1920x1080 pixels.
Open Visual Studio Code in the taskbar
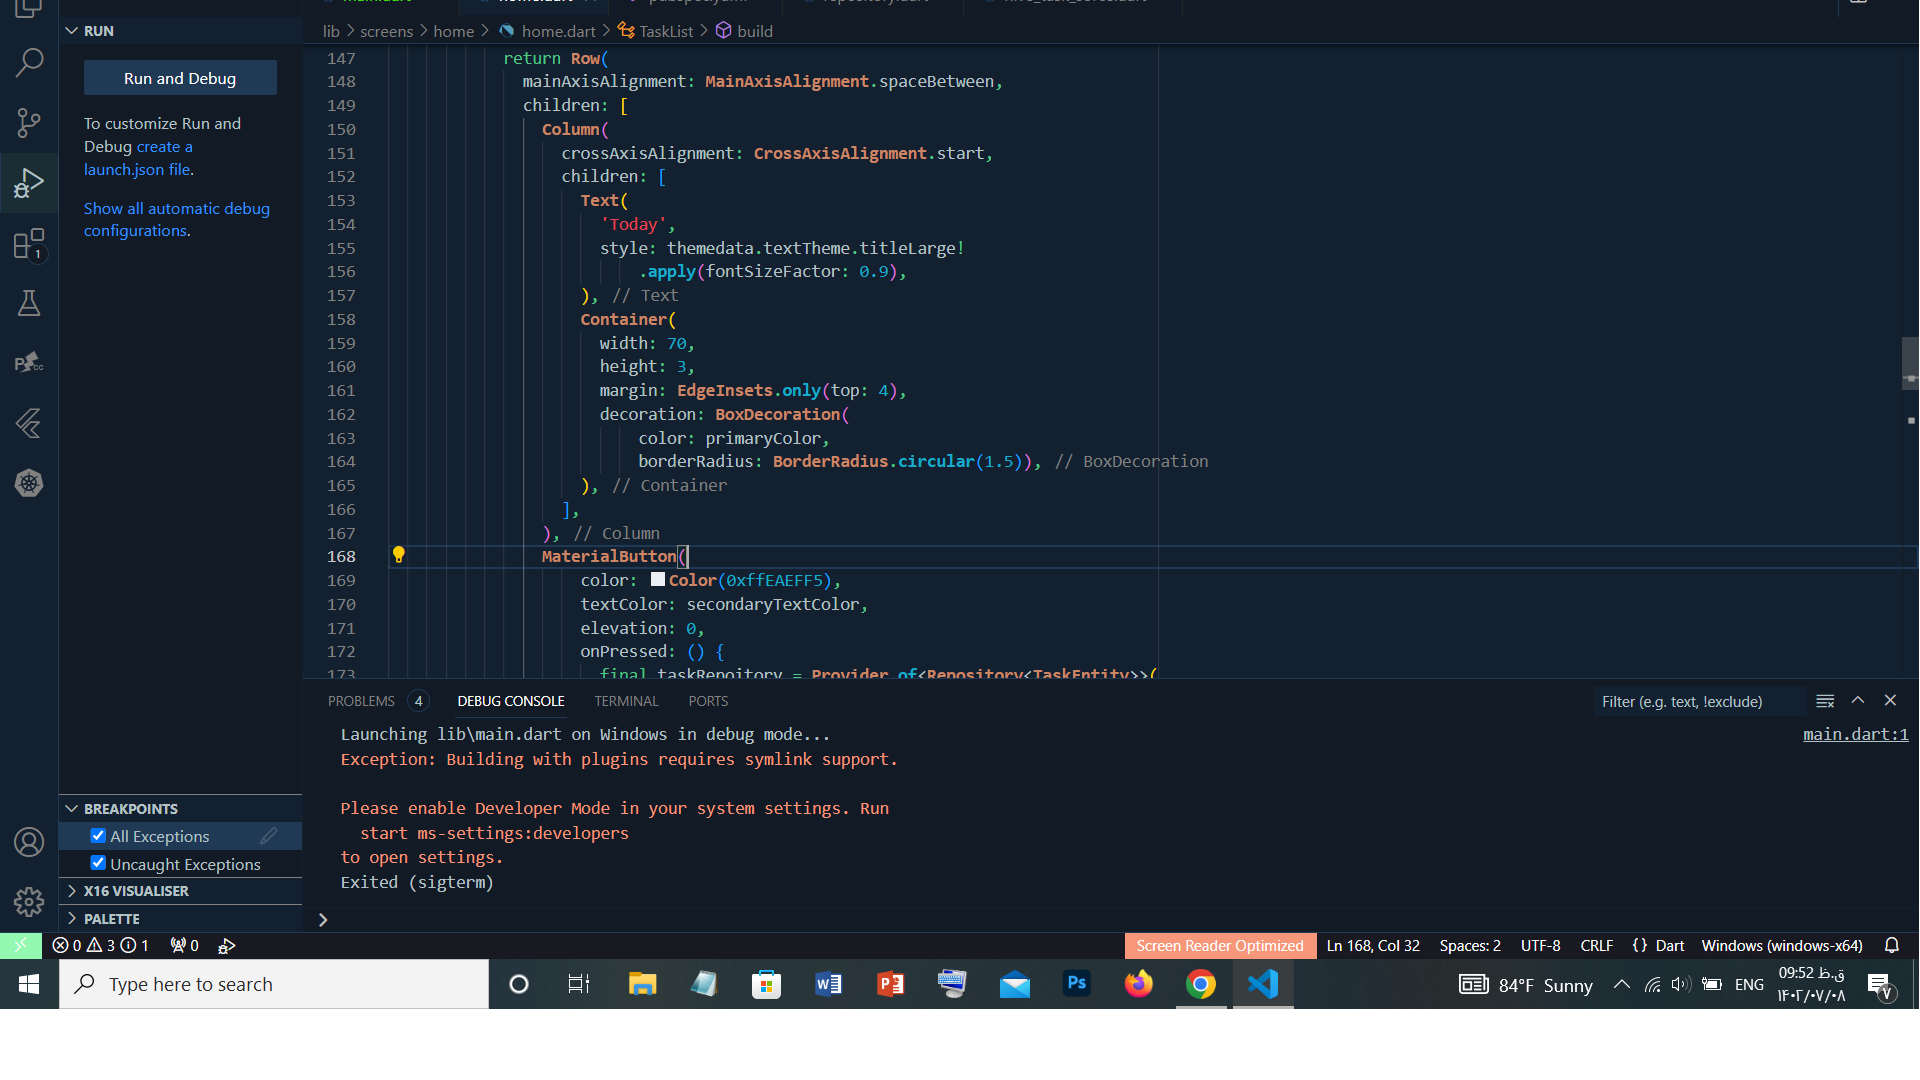pyautogui.click(x=1263, y=984)
